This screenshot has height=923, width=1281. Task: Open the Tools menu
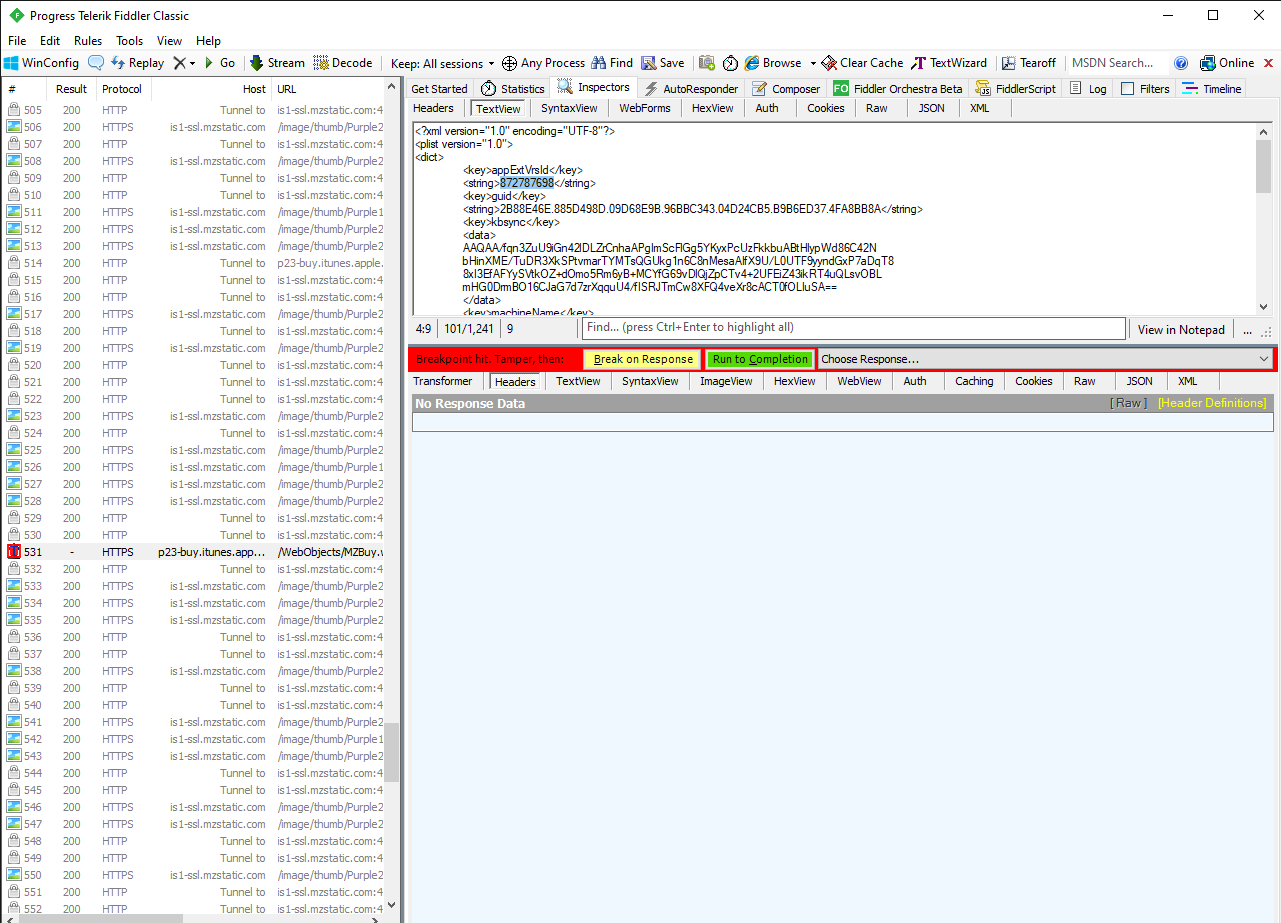(x=129, y=41)
